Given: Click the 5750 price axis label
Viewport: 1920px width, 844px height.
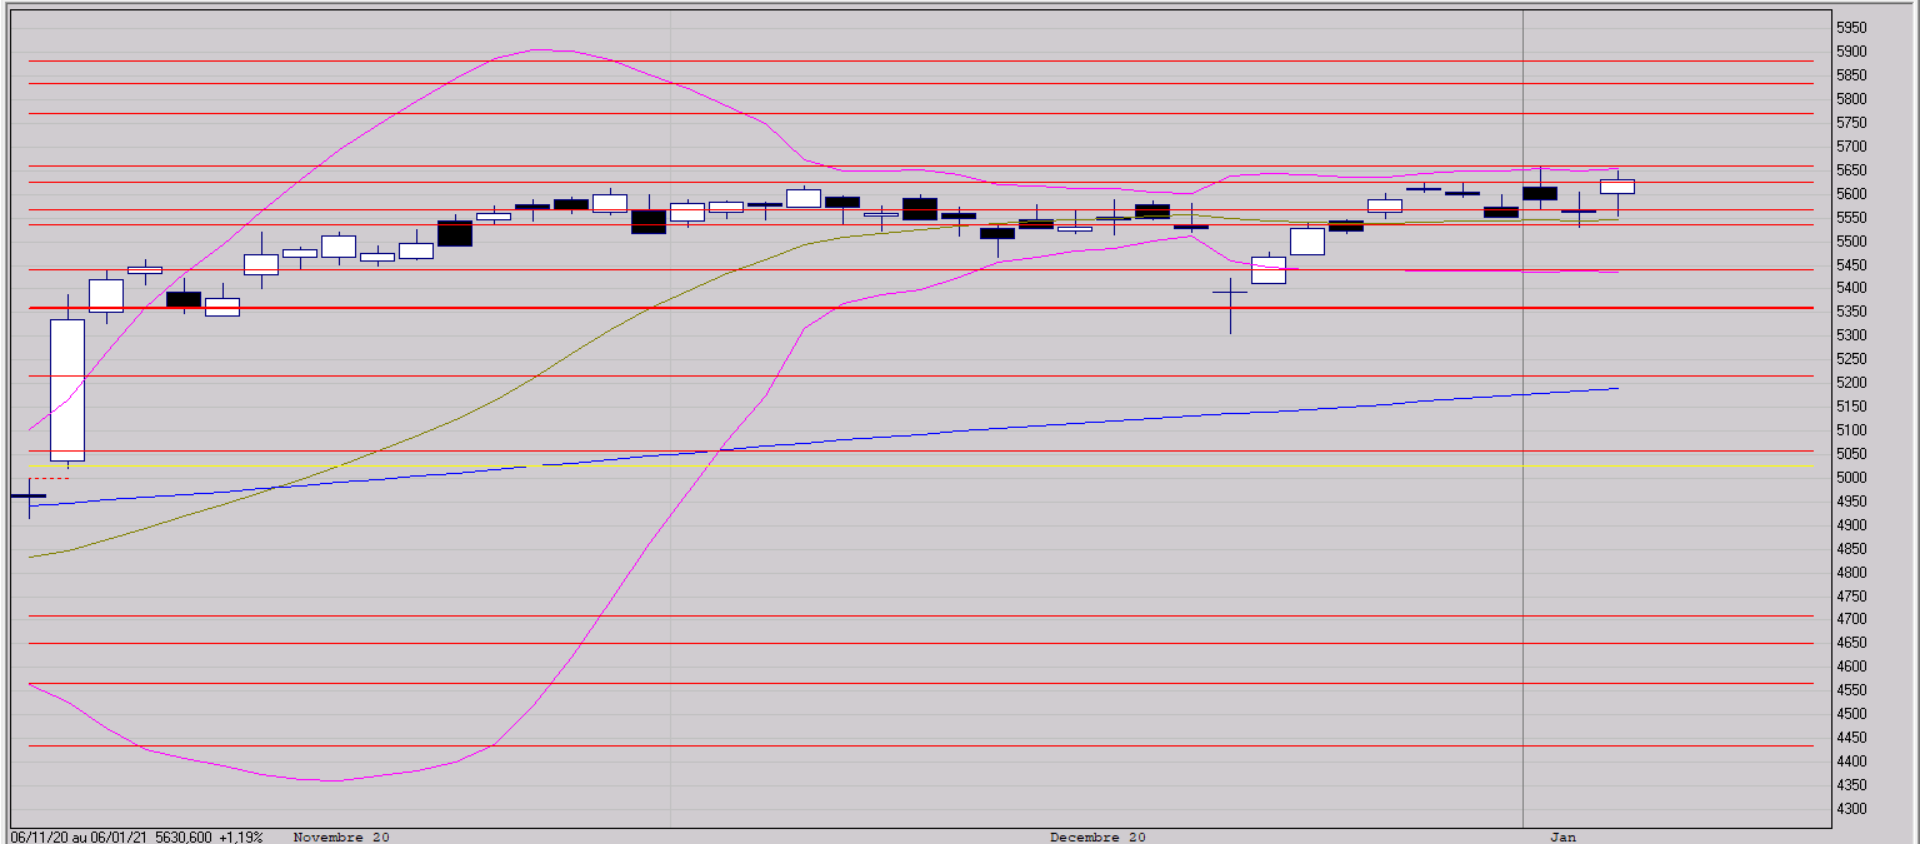Looking at the screenshot, I should coord(1851,123).
